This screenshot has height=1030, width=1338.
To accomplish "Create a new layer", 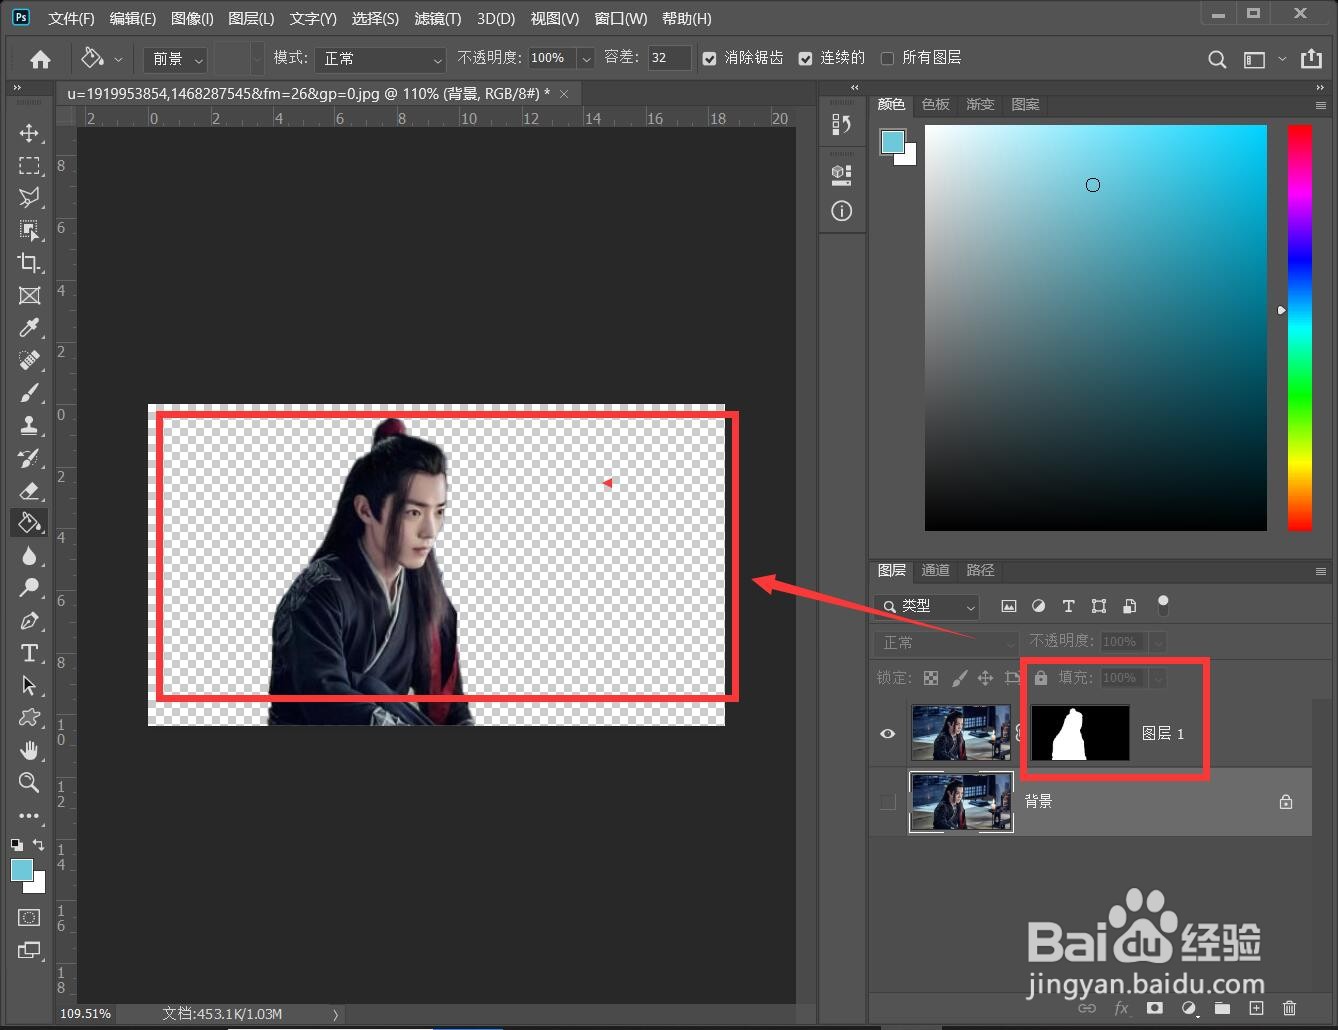I will [x=1256, y=1008].
